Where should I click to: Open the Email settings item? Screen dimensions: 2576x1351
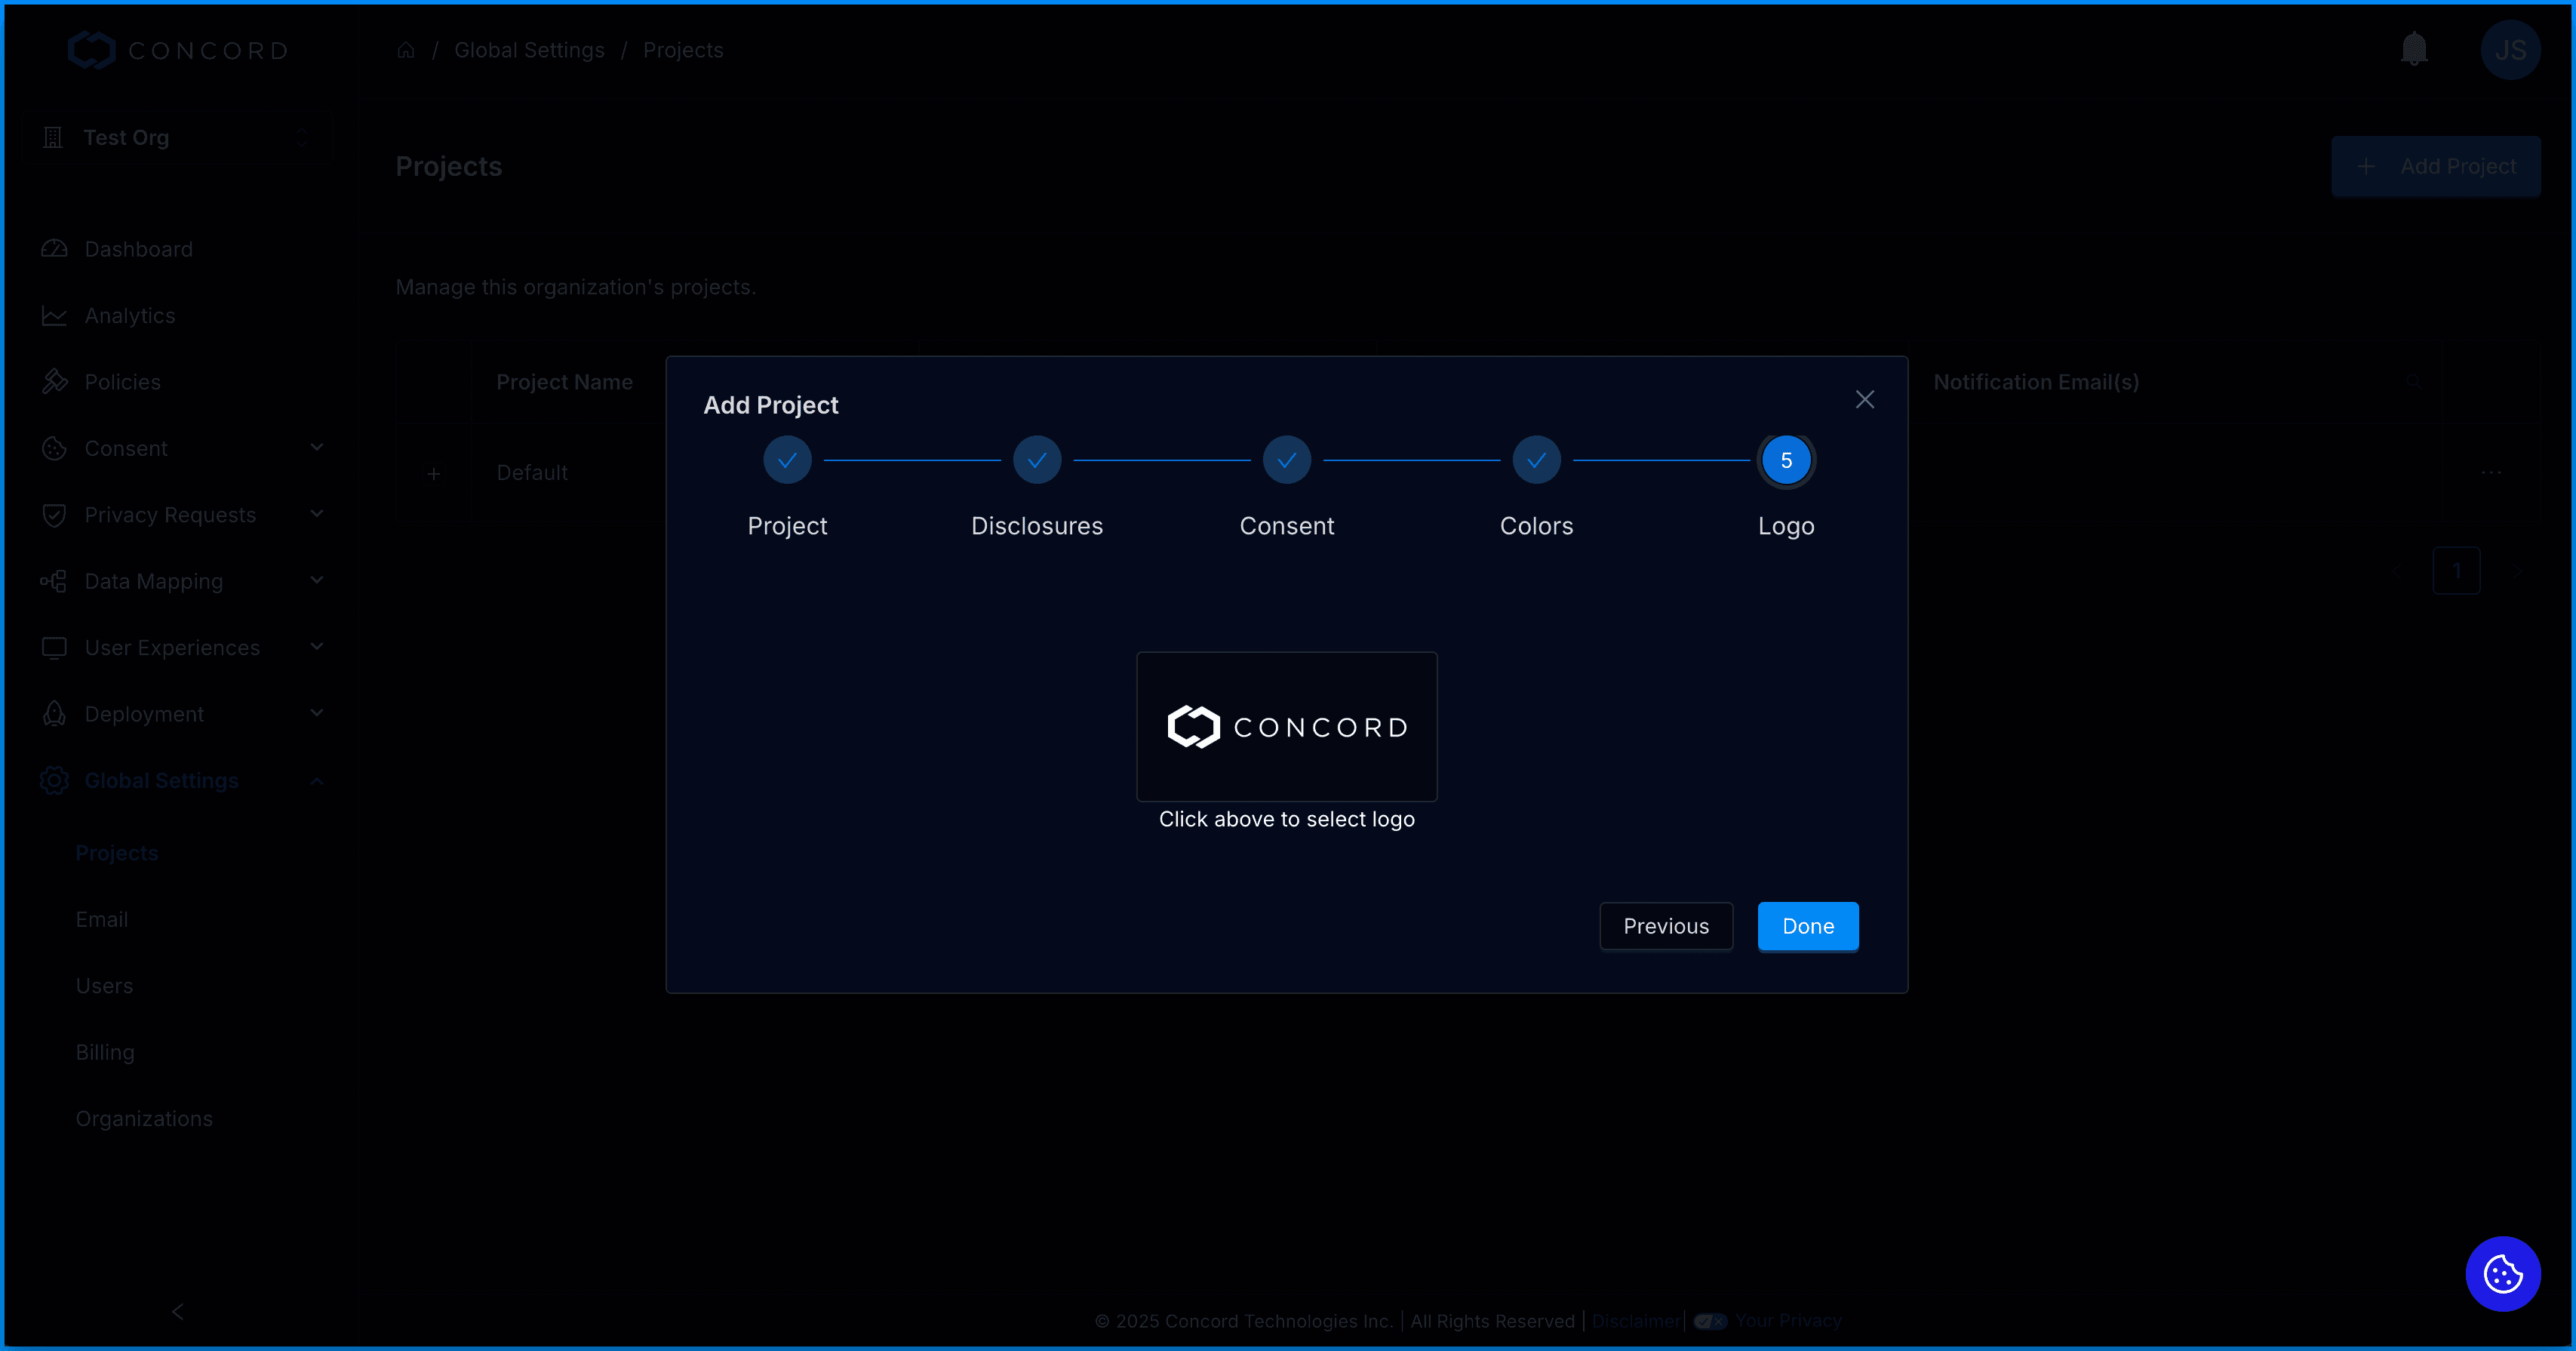click(102, 919)
